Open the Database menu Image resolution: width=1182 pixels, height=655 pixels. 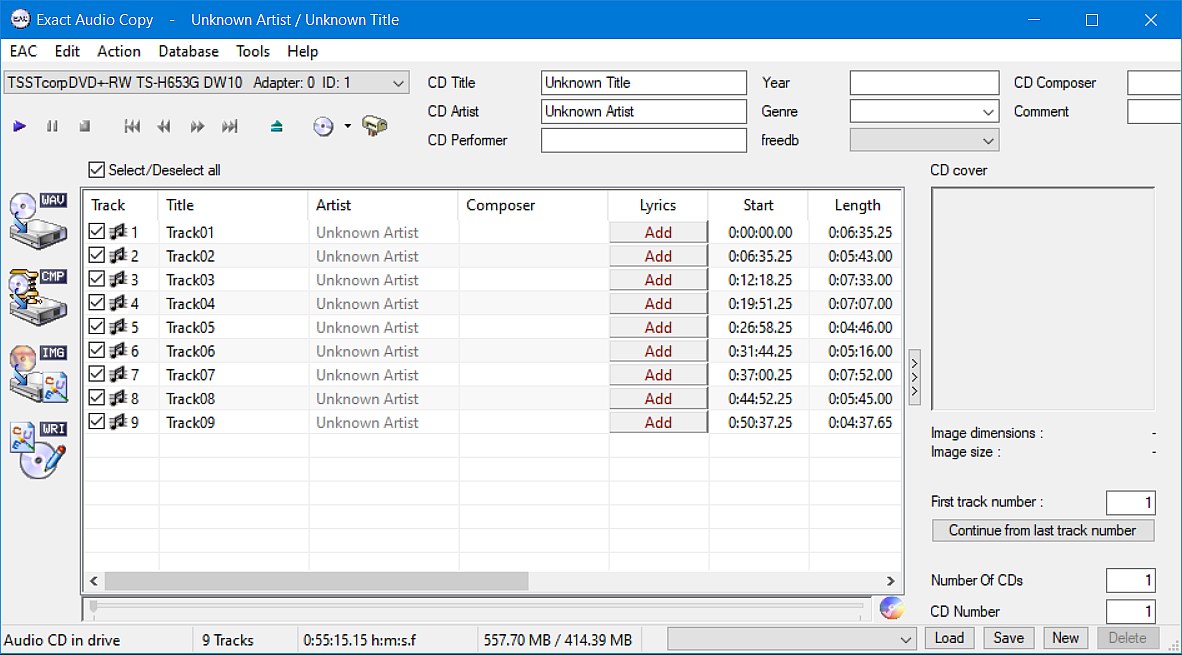188,51
